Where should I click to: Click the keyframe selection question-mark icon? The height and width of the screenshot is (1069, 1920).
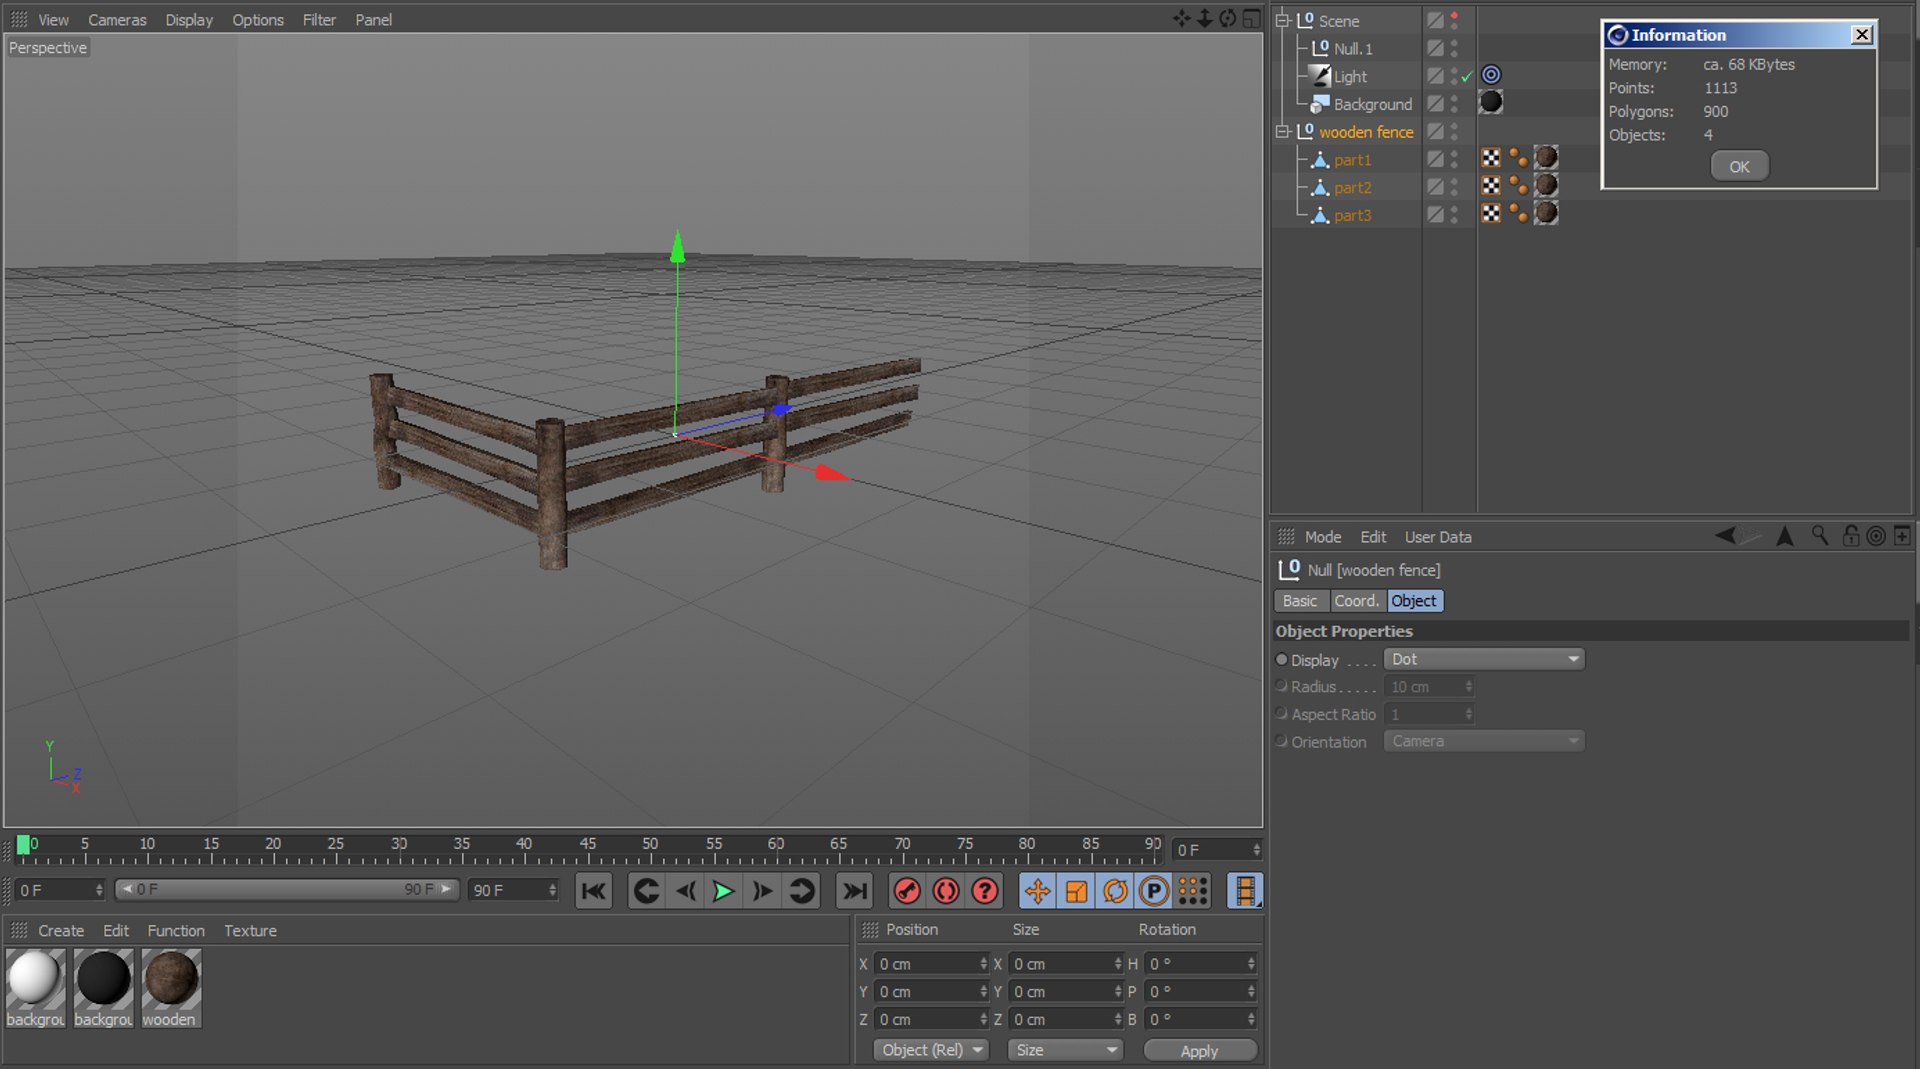(985, 891)
